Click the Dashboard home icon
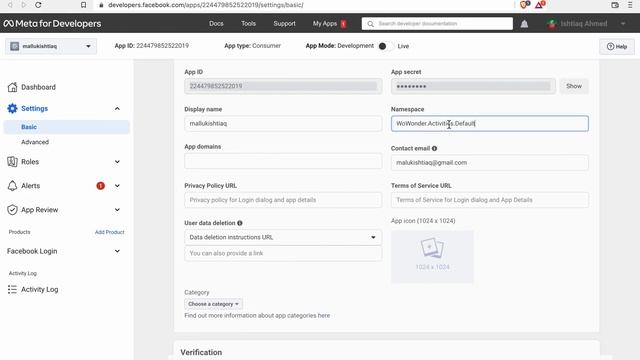This screenshot has height=360, width=640. [12, 87]
